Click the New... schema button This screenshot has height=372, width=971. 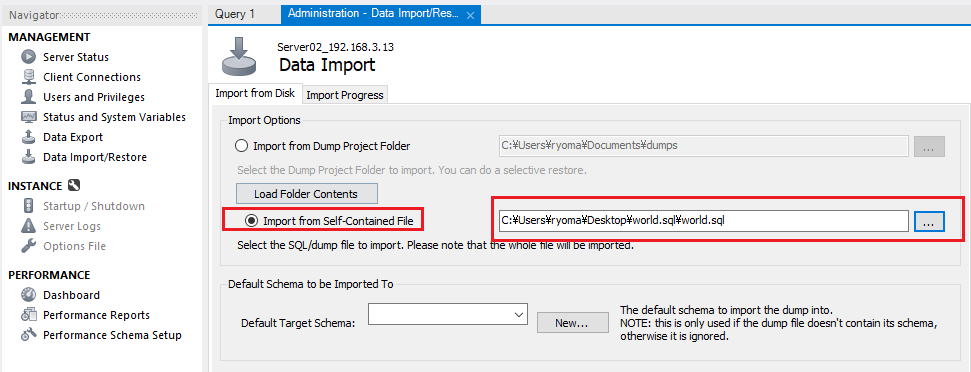pos(572,322)
